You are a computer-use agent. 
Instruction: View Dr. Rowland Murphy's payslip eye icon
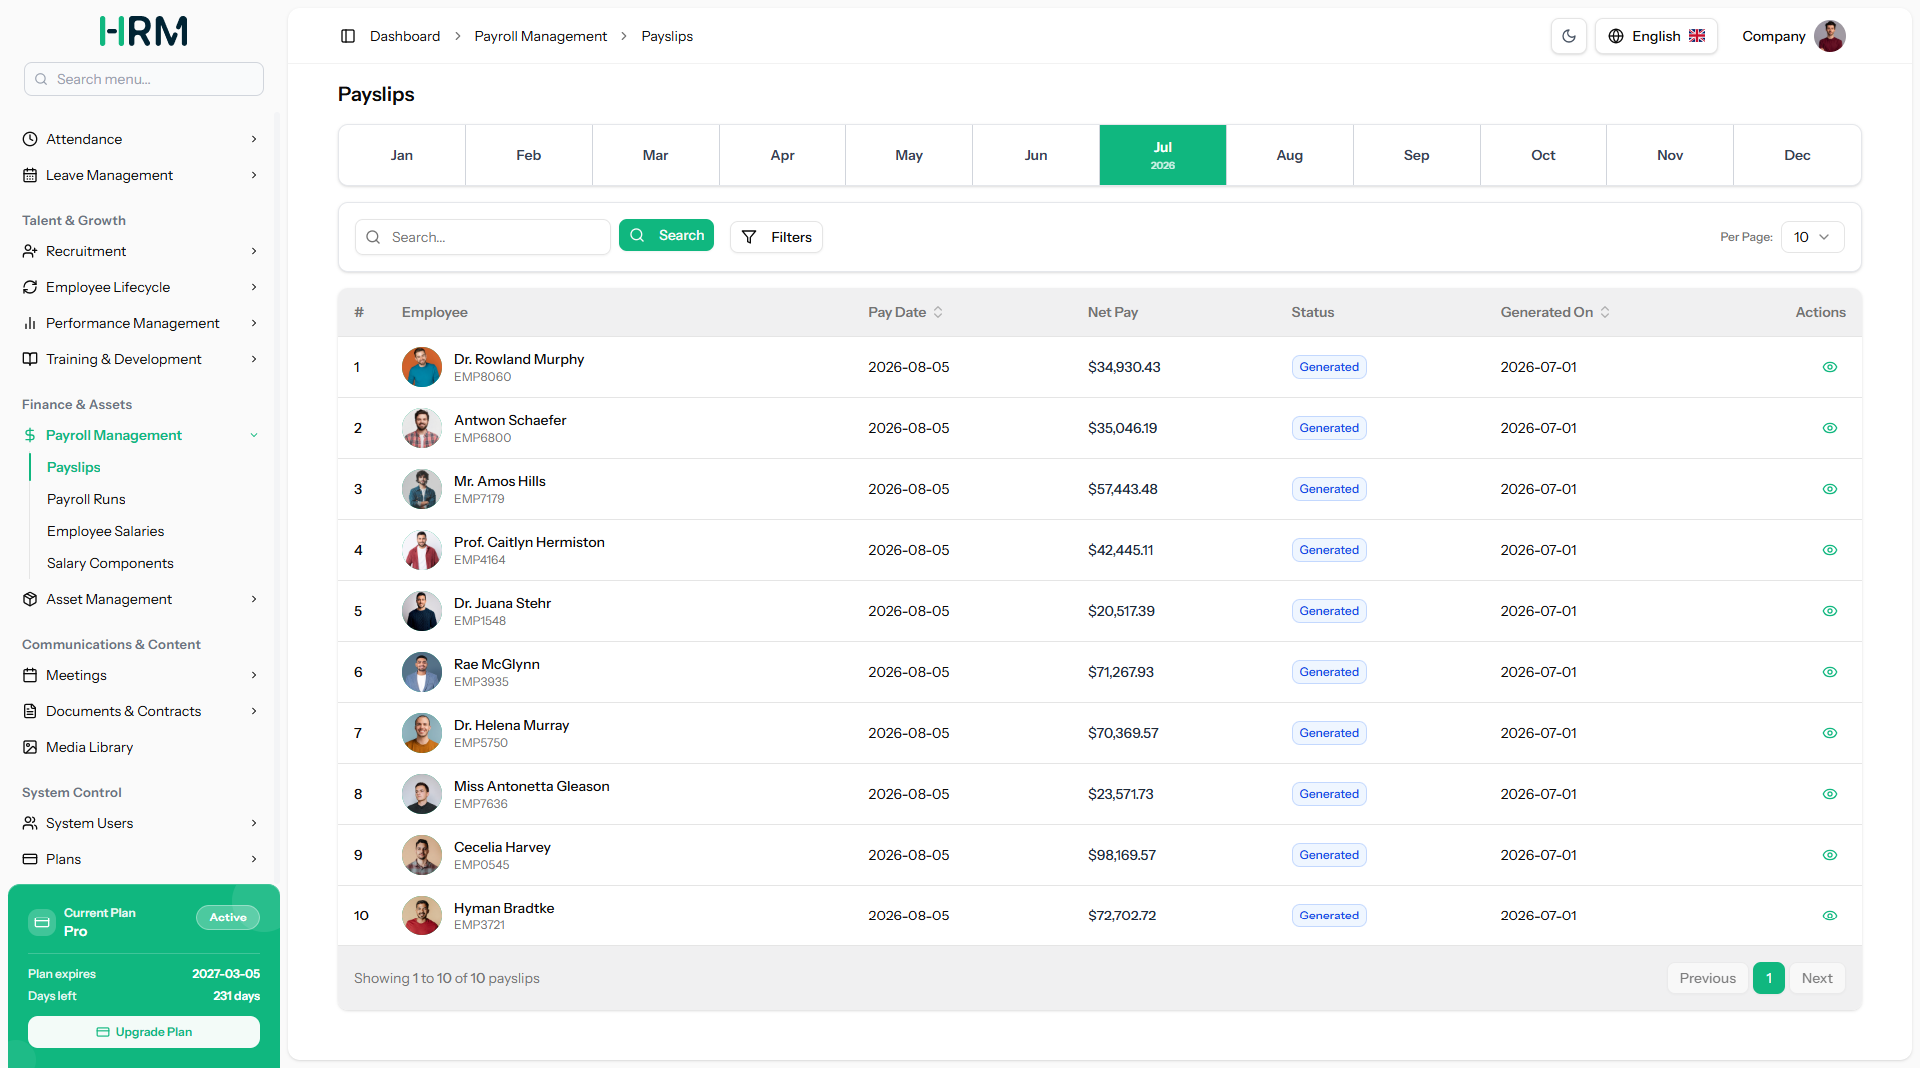coord(1829,367)
